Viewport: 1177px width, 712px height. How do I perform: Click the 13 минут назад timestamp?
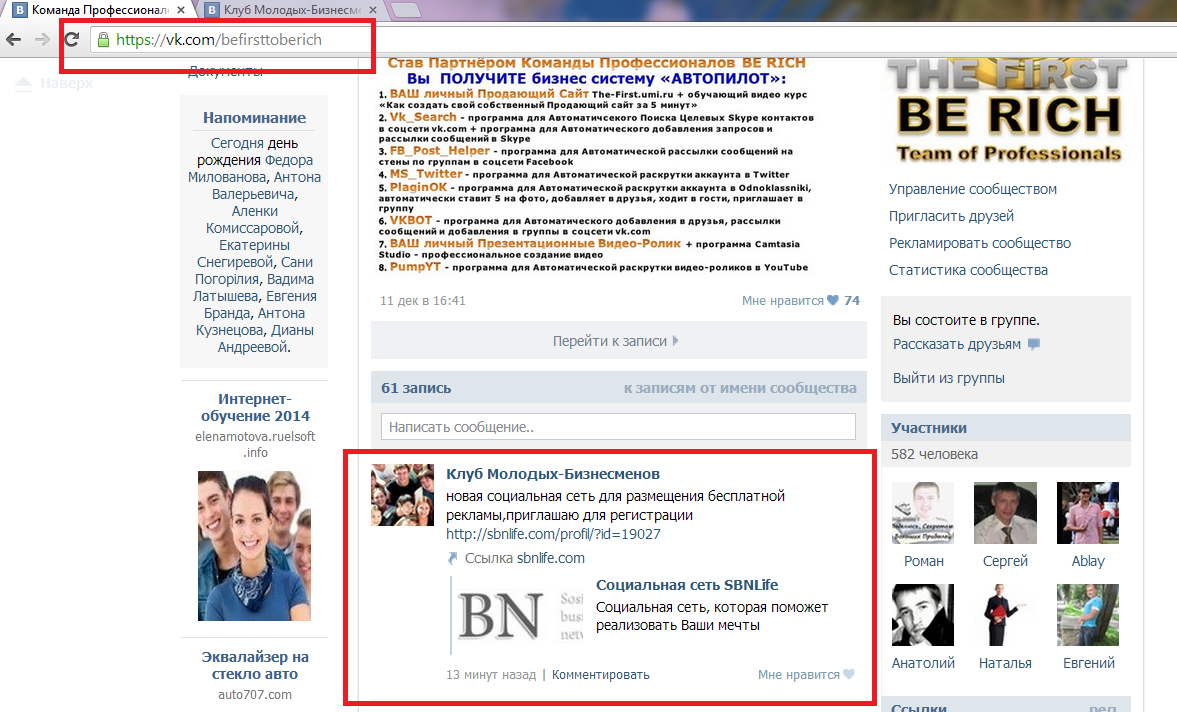tap(491, 674)
